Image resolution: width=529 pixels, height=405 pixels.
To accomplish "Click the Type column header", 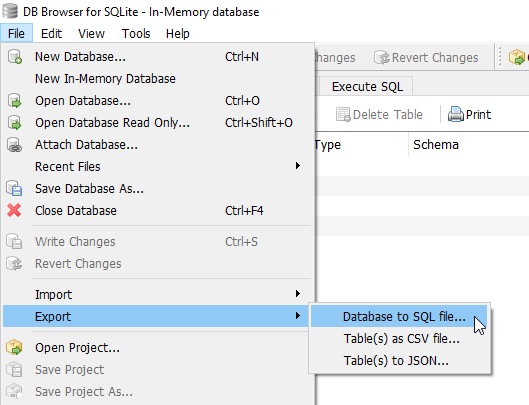I will click(x=327, y=145).
